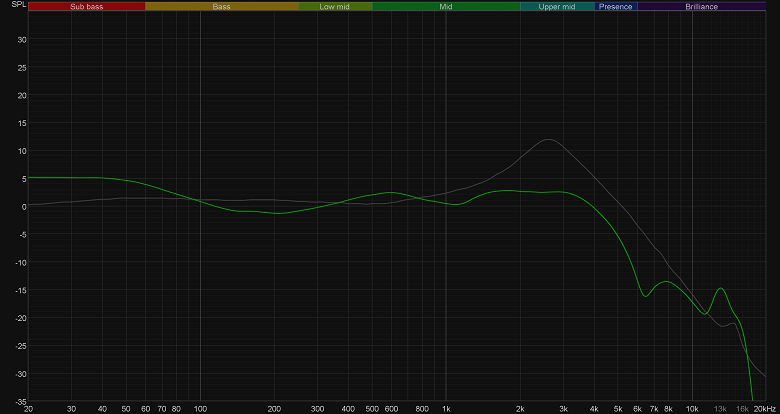The image size is (780, 414).
Task: Click the 7k frequency tick label
Action: click(654, 409)
